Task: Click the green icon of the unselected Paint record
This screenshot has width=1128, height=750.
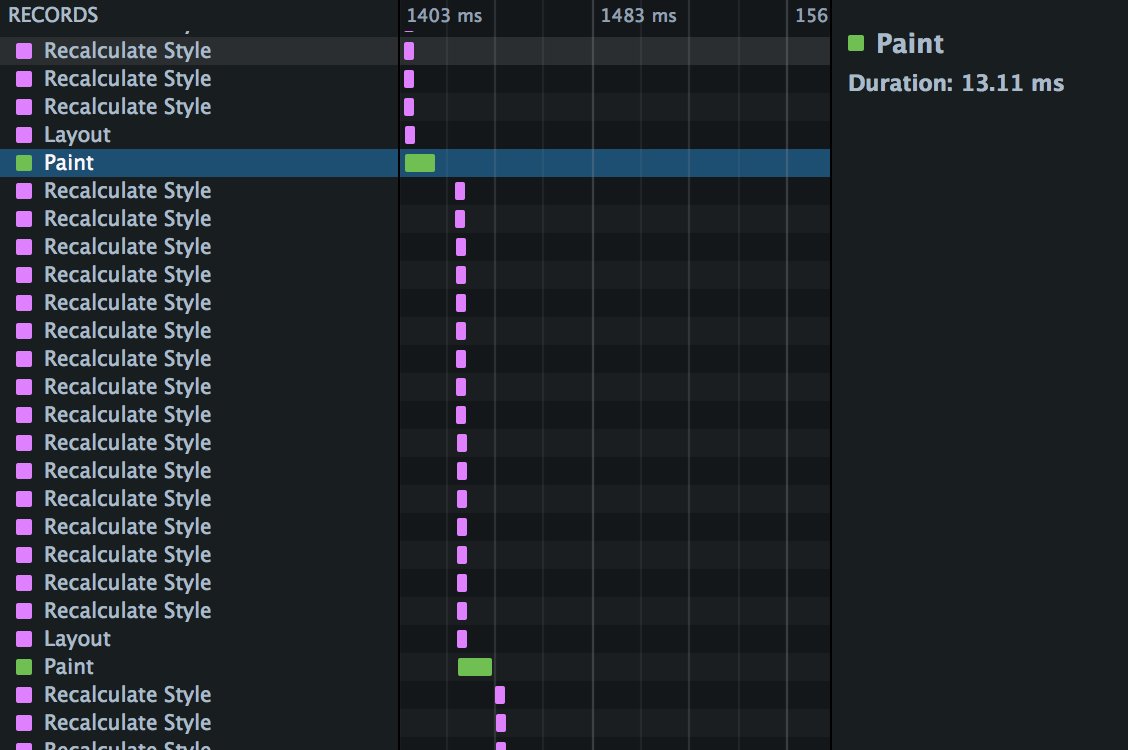Action: tap(24, 667)
